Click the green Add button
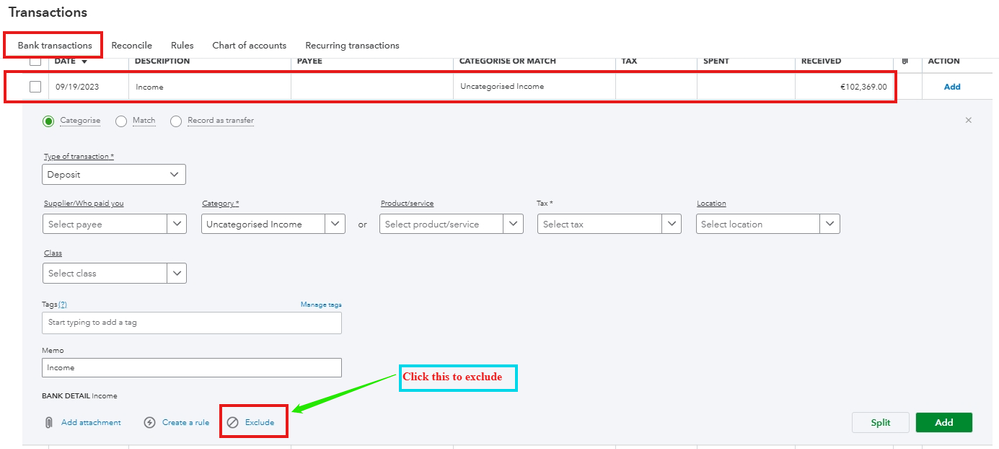This screenshot has height=449, width=999. pyautogui.click(x=944, y=423)
